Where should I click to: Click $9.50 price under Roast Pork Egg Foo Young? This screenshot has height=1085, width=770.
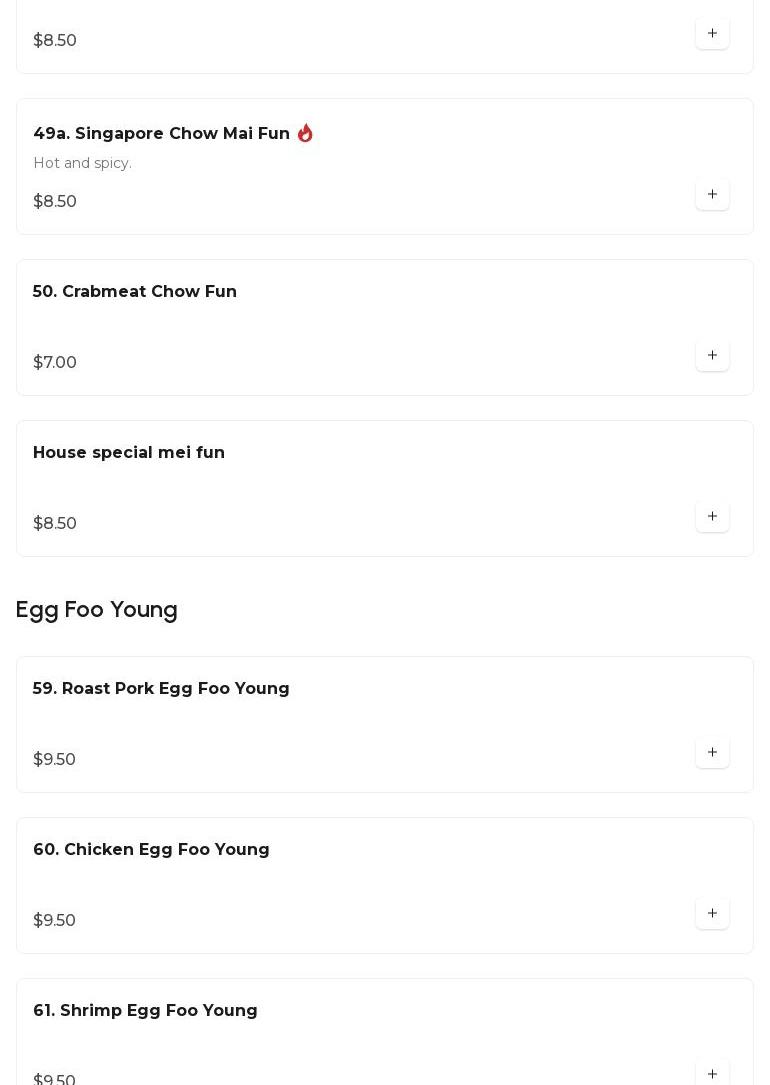click(x=54, y=760)
